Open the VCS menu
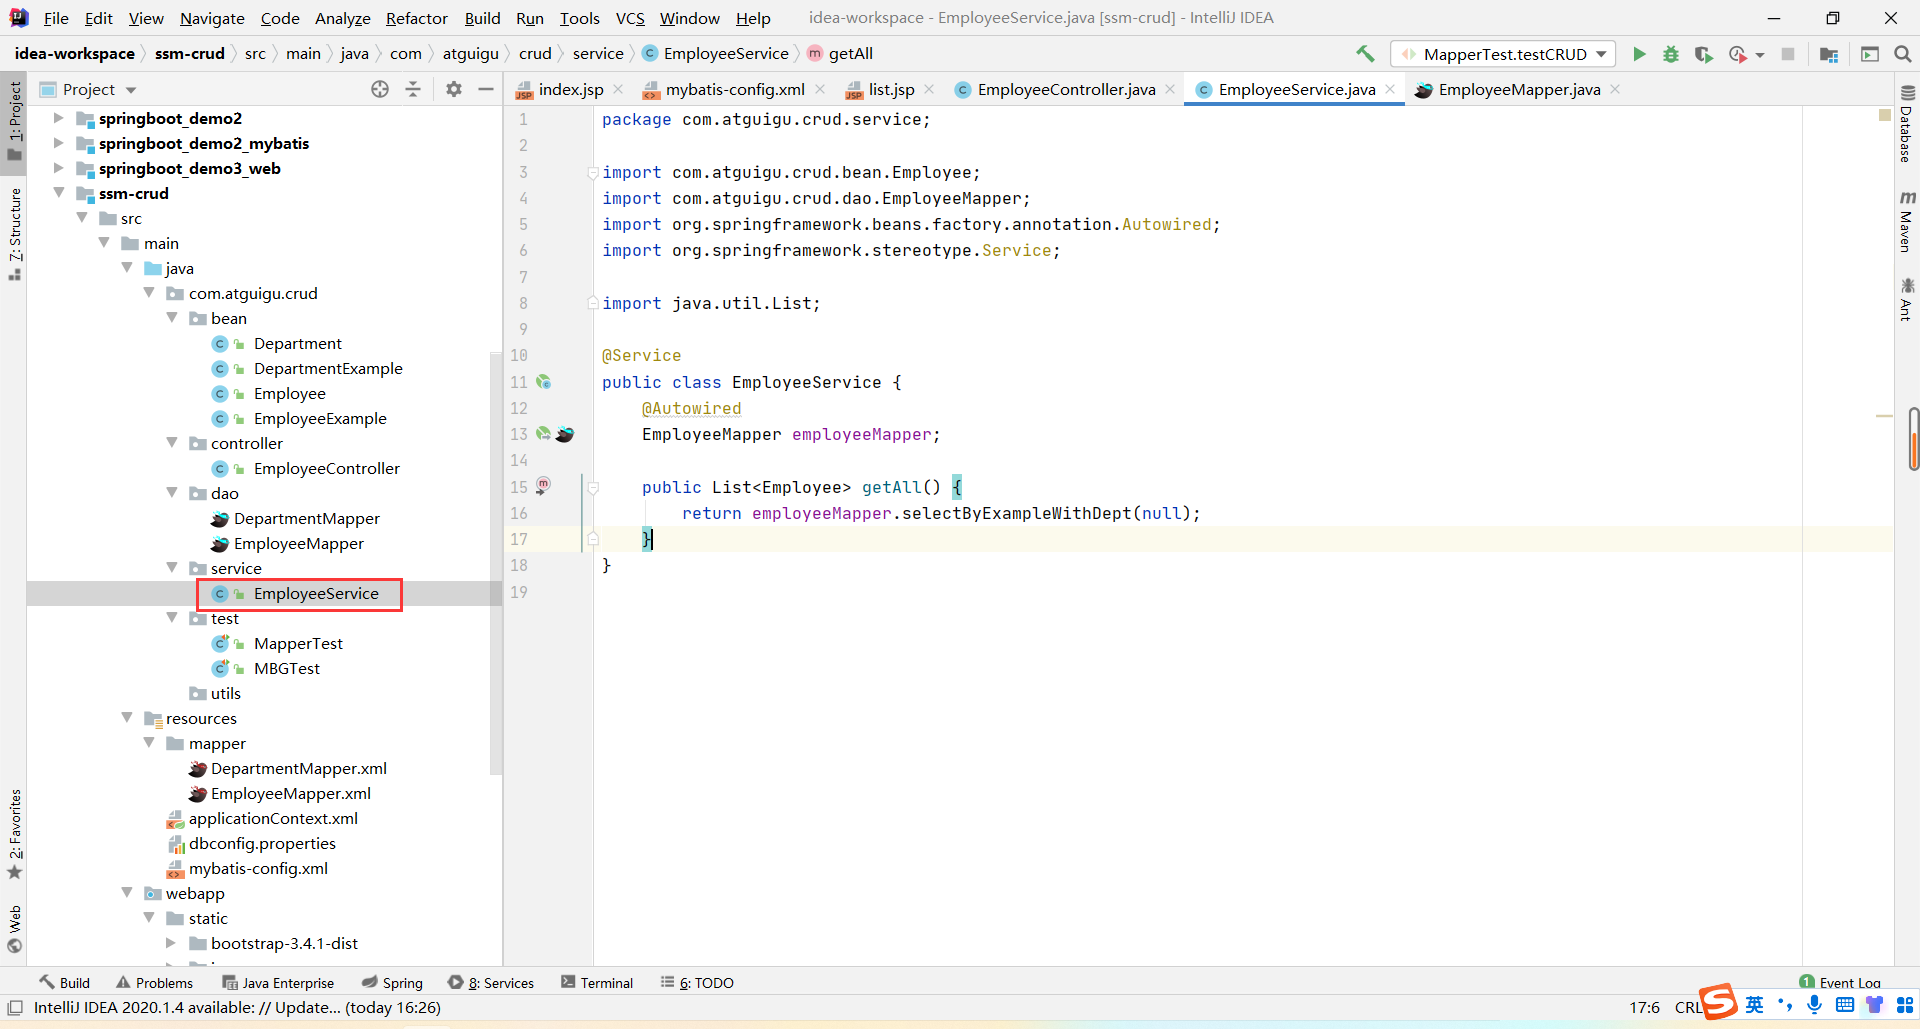Screen dimensions: 1920x1029 tap(630, 18)
